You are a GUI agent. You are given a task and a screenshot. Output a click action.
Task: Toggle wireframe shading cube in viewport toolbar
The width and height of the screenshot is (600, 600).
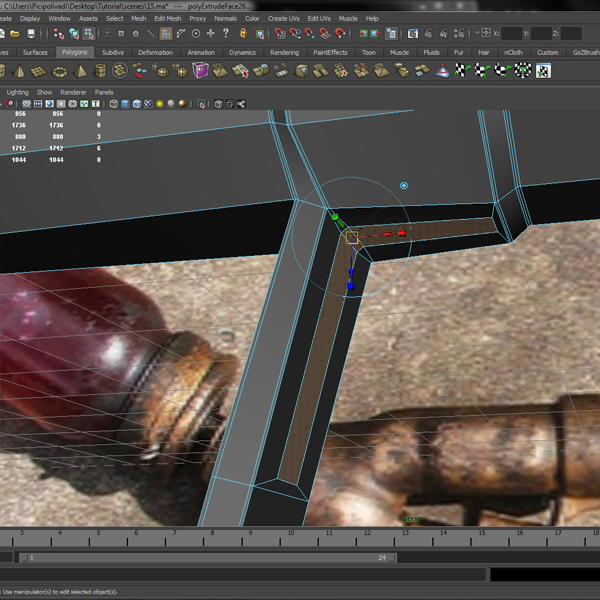pos(113,104)
